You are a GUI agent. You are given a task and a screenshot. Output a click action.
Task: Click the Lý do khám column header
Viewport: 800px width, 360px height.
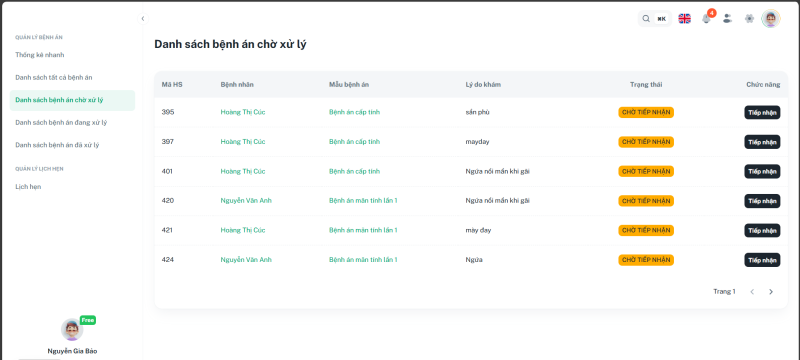click(483, 85)
